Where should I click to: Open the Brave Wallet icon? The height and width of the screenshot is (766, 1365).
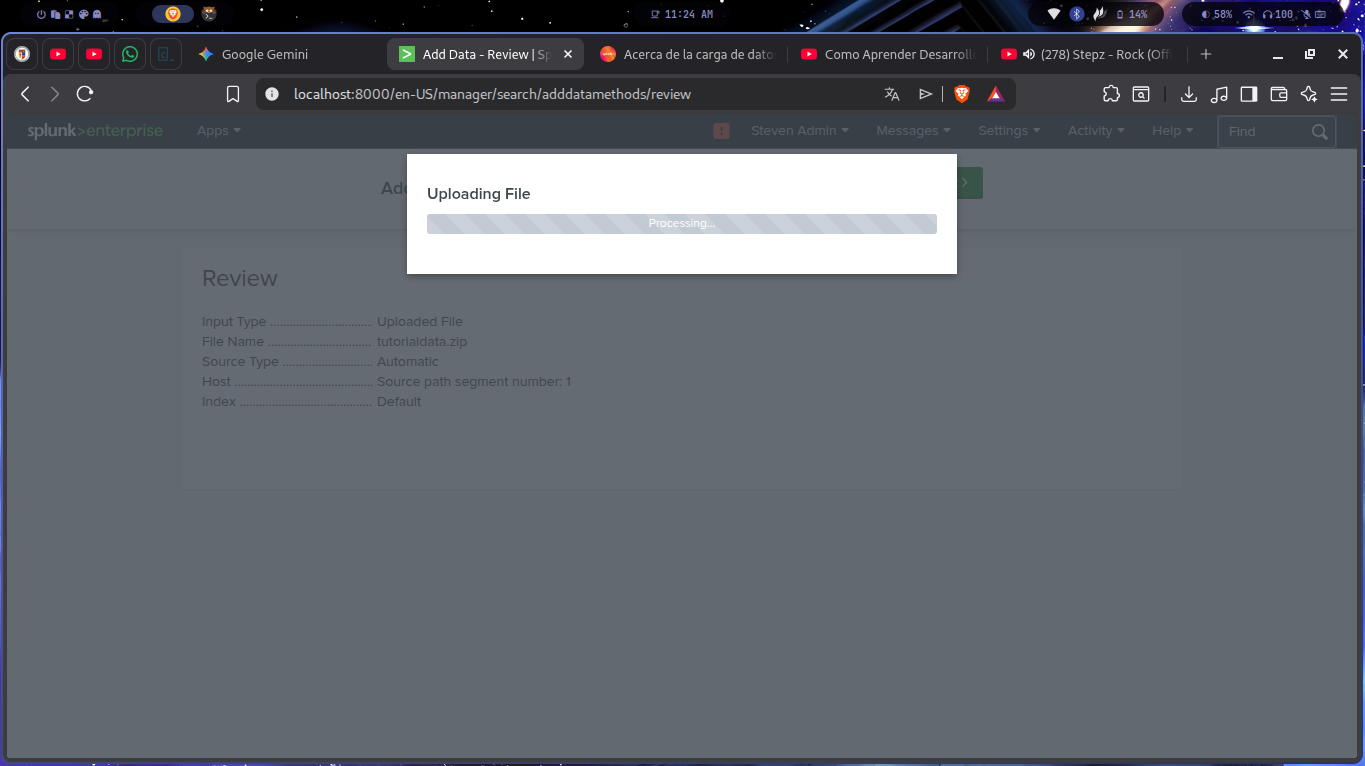pos(1278,94)
